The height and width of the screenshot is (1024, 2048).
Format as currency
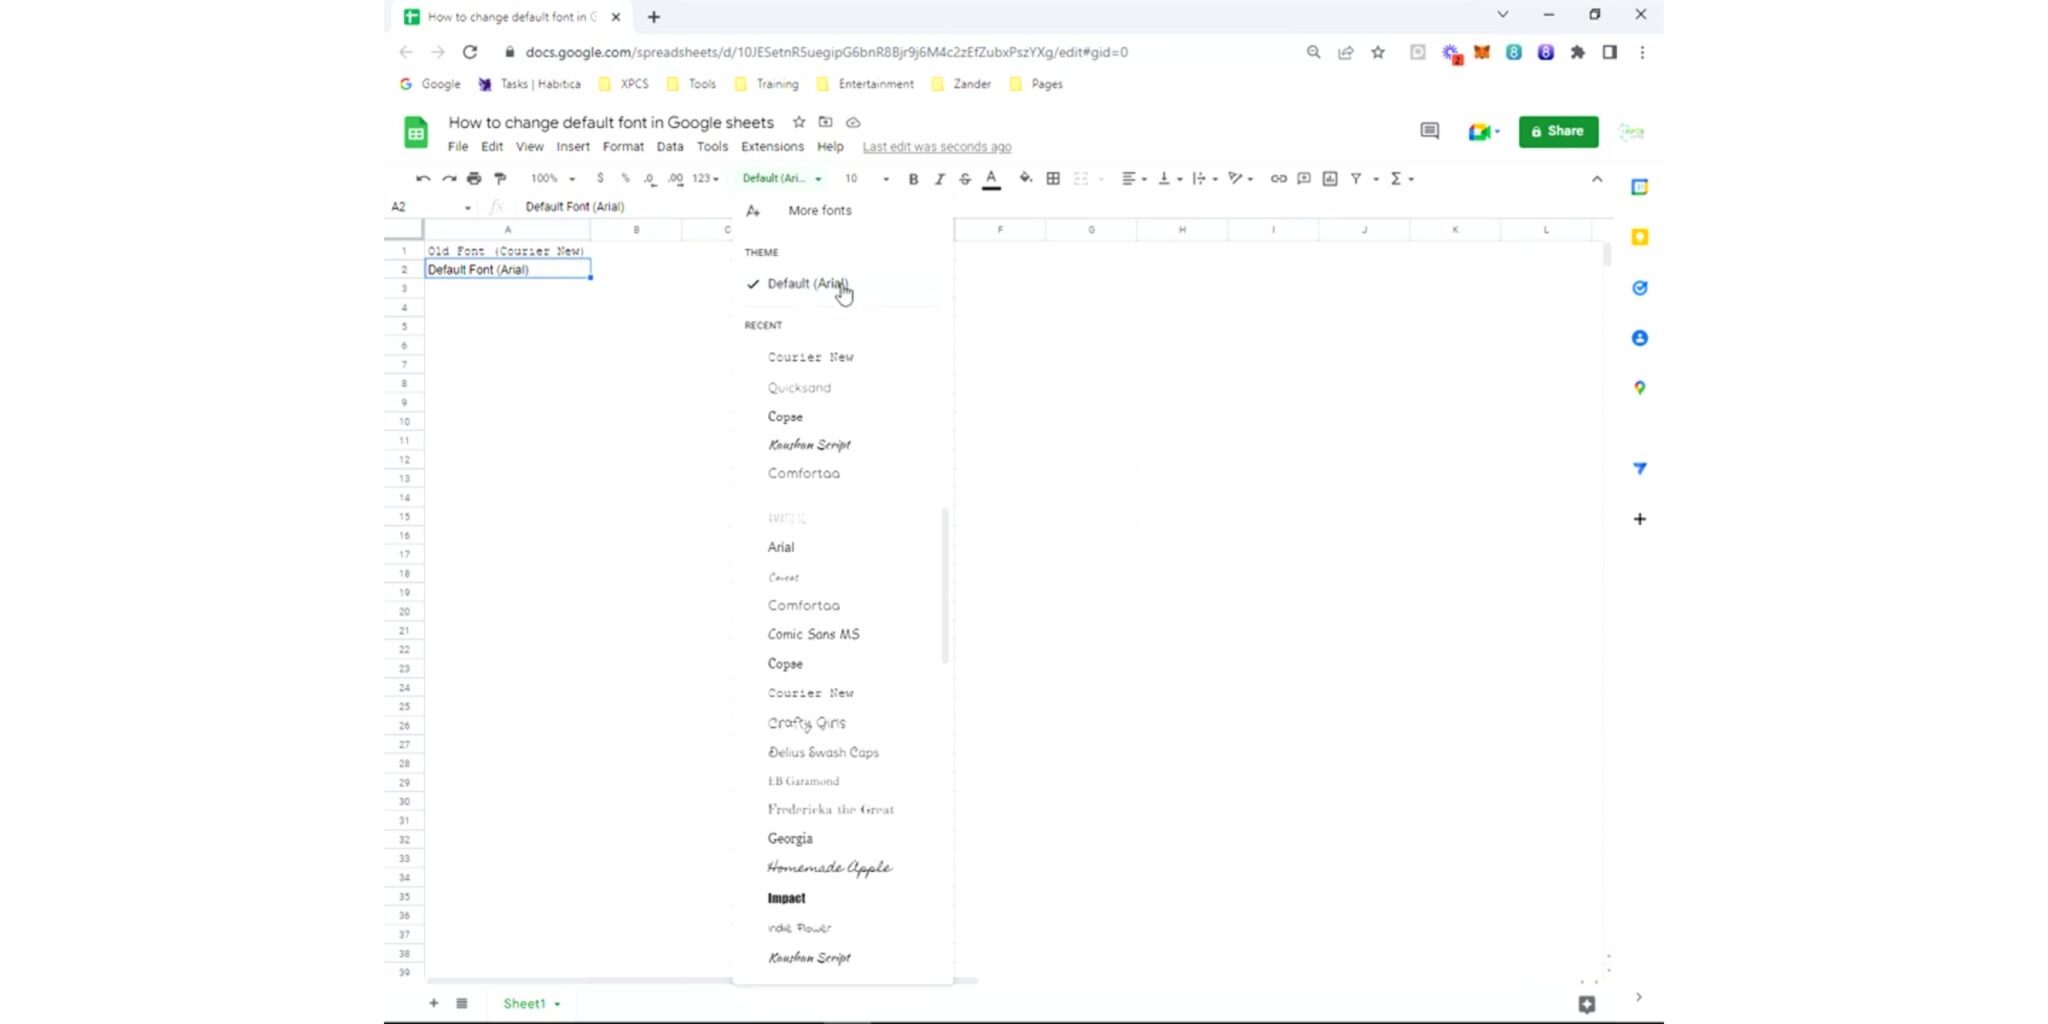point(600,179)
